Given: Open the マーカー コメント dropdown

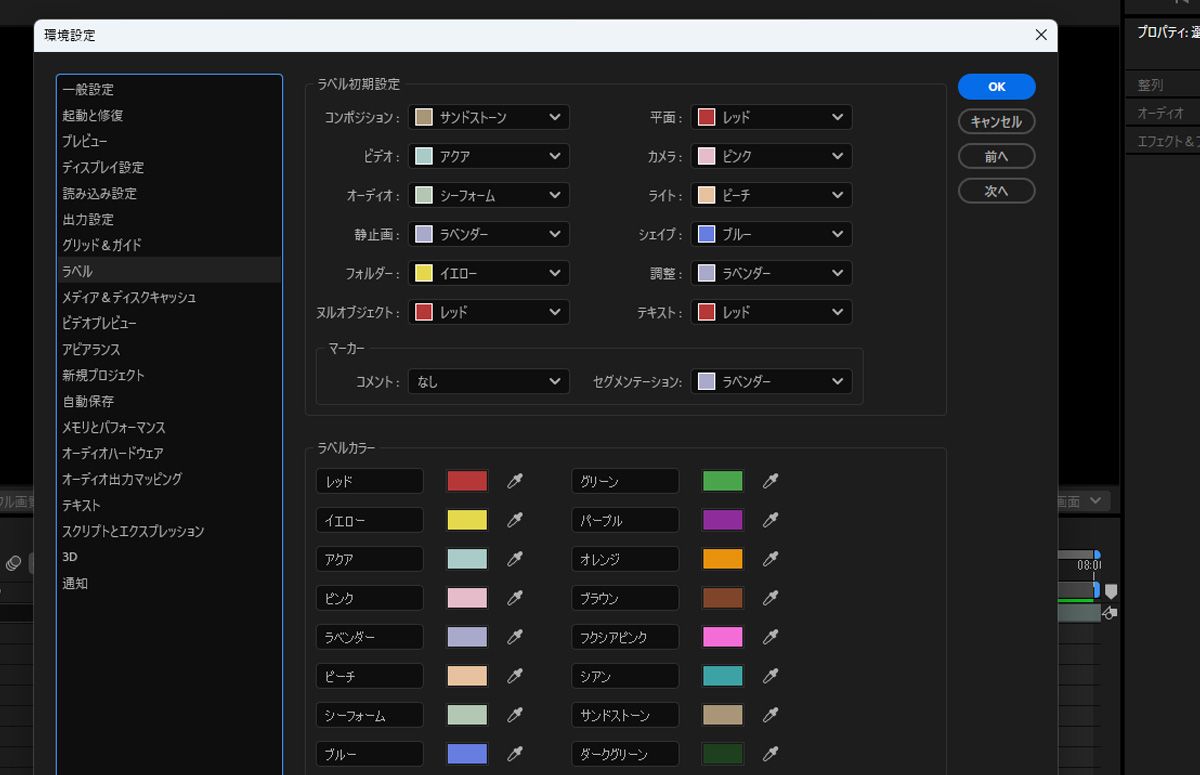Looking at the screenshot, I should click(x=489, y=381).
